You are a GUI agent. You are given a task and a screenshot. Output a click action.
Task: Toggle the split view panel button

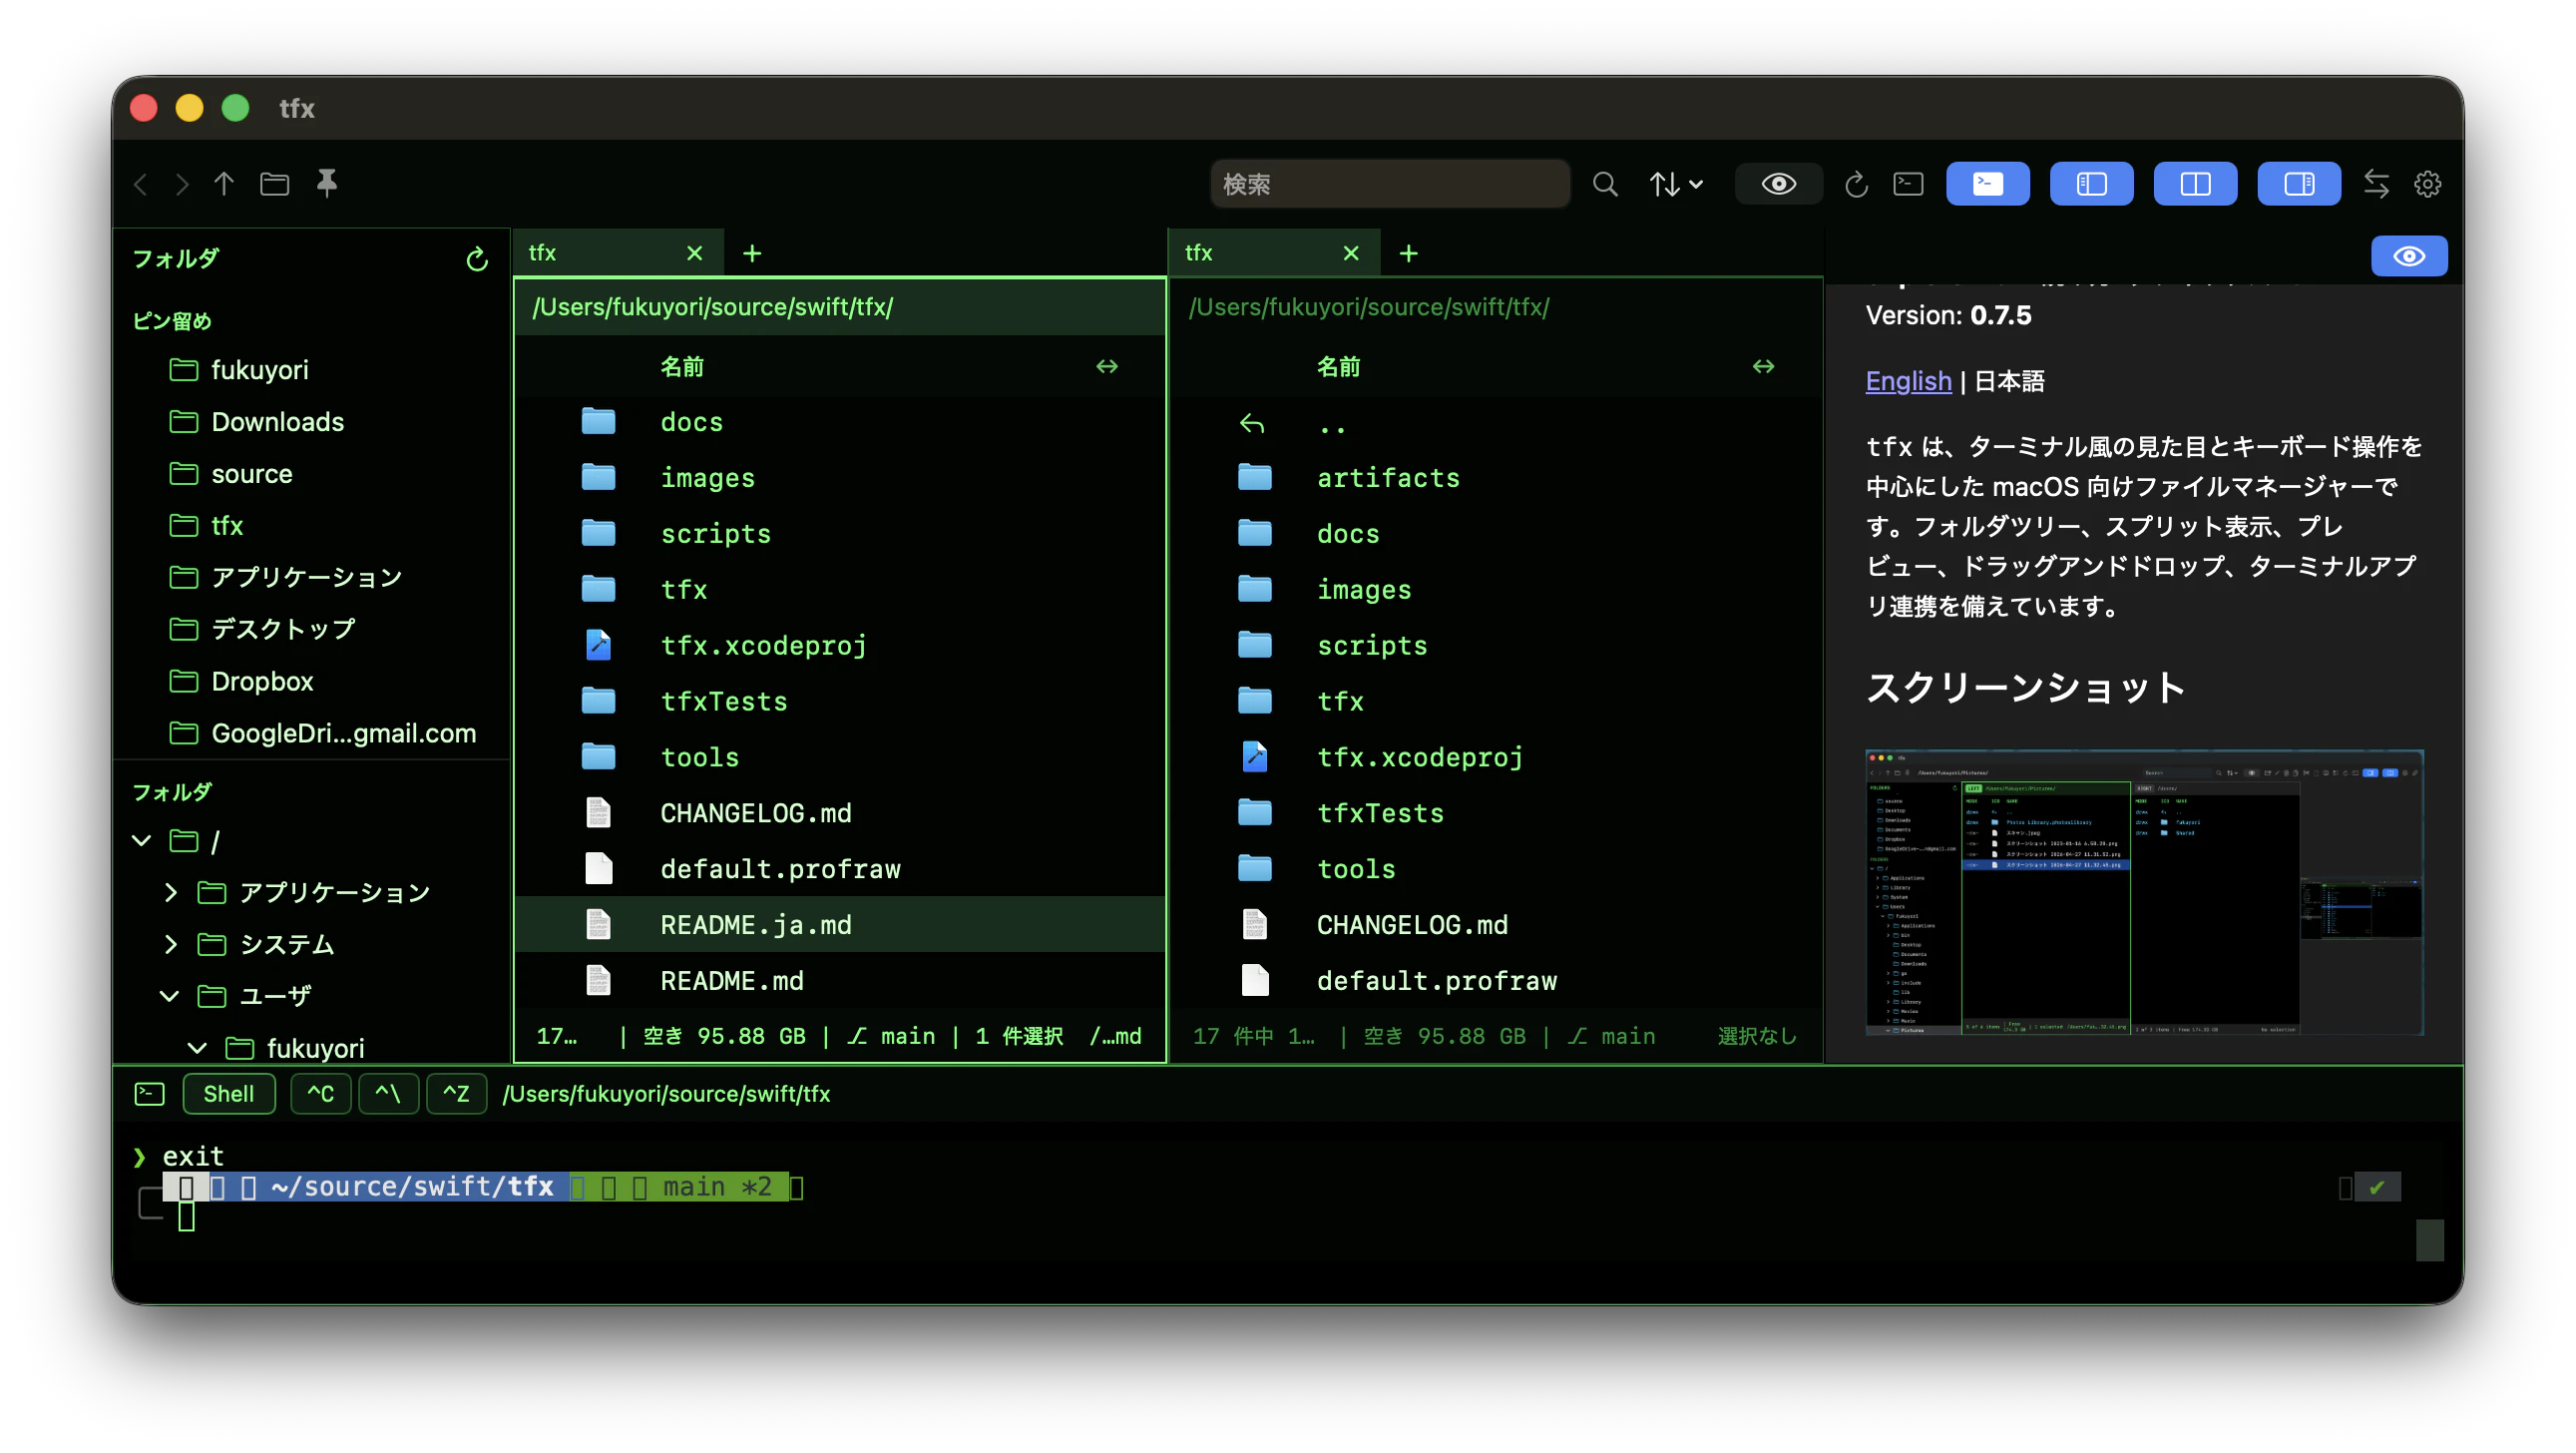(2195, 184)
